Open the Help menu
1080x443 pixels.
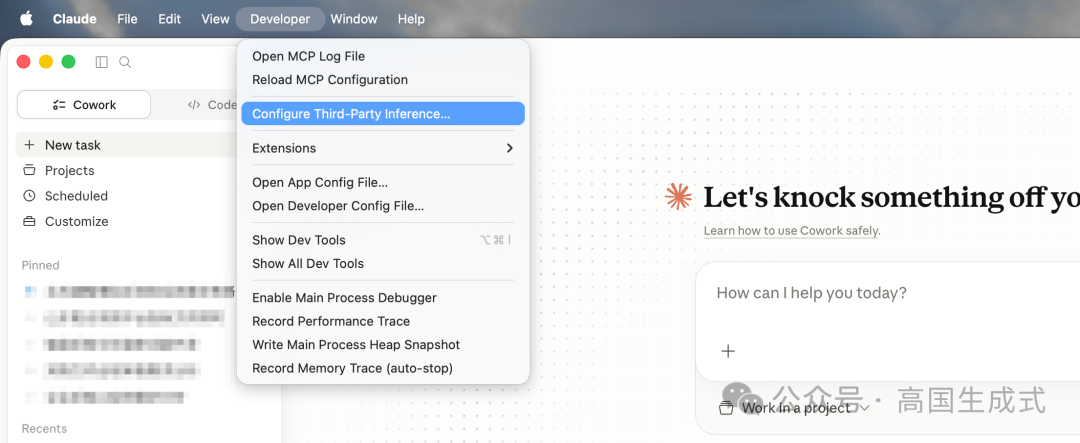[411, 19]
